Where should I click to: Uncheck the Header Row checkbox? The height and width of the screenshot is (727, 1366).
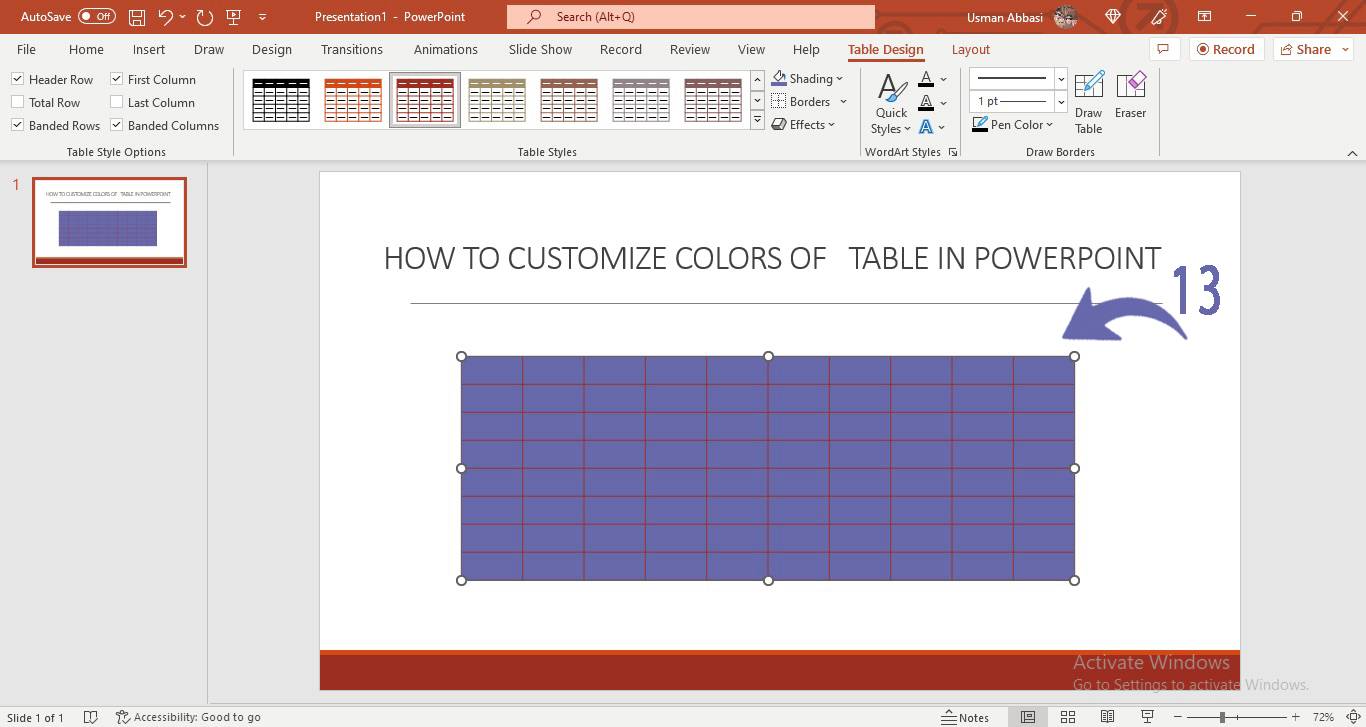point(17,79)
